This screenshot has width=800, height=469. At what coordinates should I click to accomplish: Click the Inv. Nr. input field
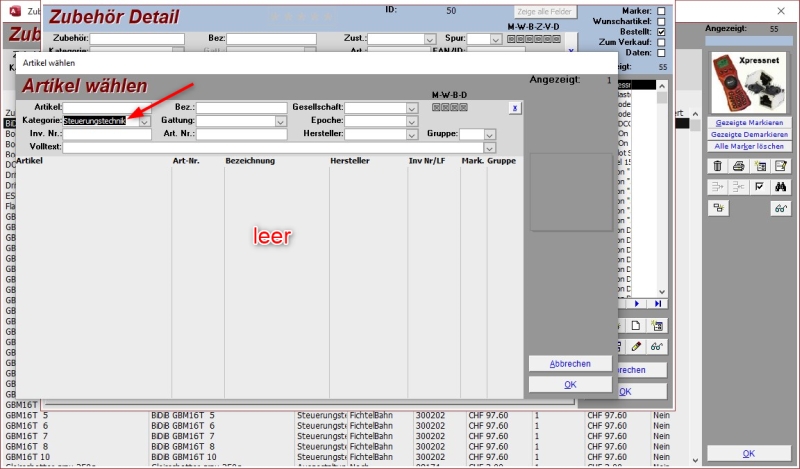pyautogui.click(x=107, y=134)
